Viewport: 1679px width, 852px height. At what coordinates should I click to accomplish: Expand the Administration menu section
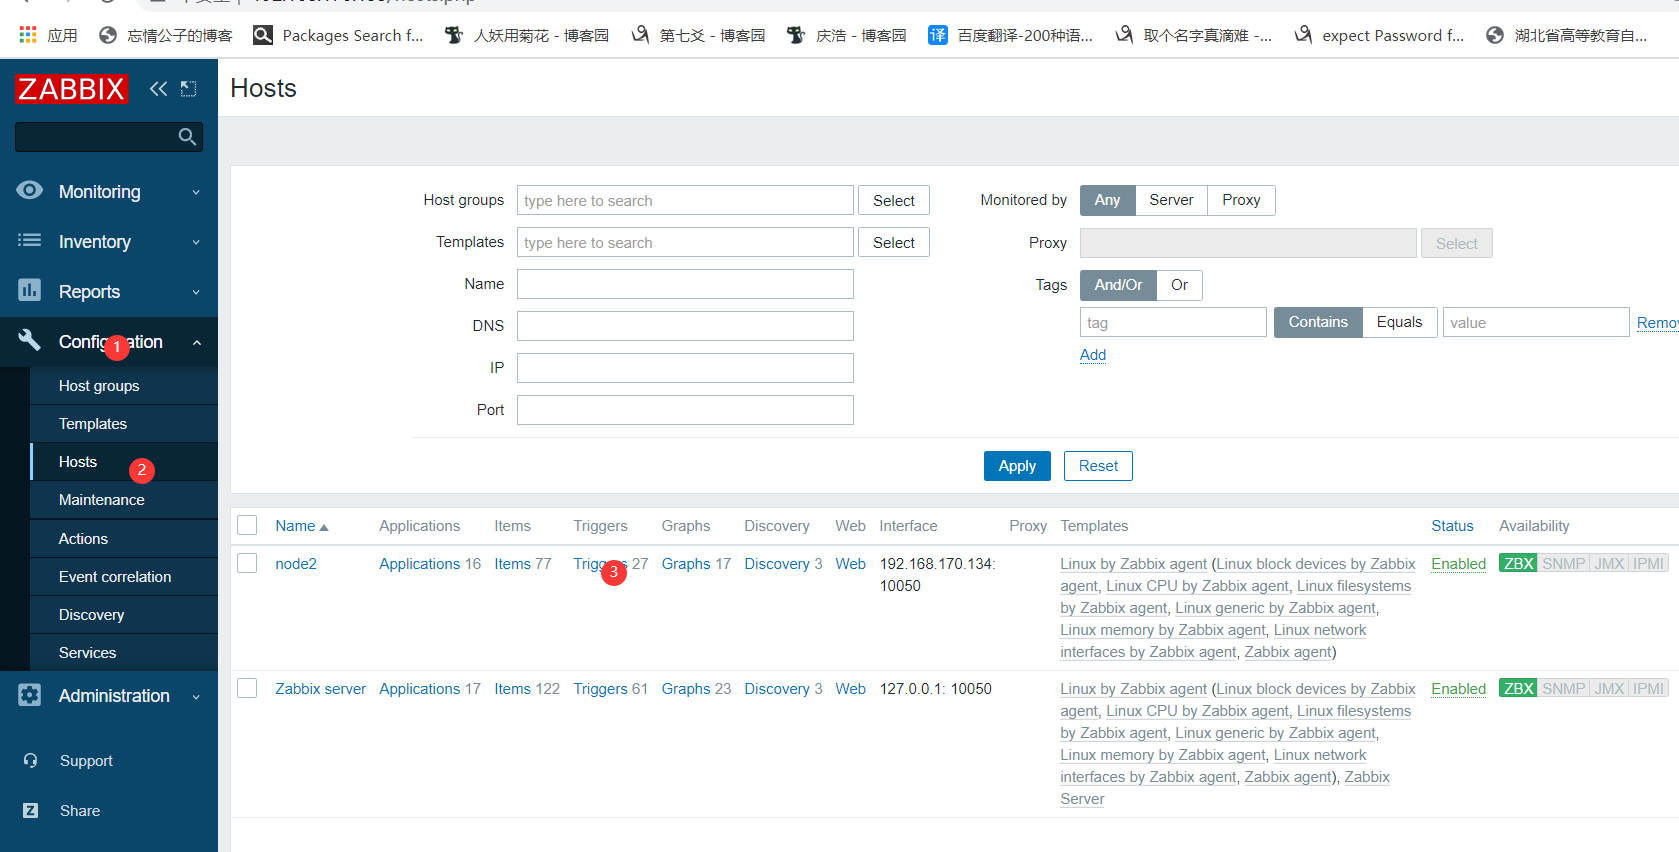coord(109,696)
